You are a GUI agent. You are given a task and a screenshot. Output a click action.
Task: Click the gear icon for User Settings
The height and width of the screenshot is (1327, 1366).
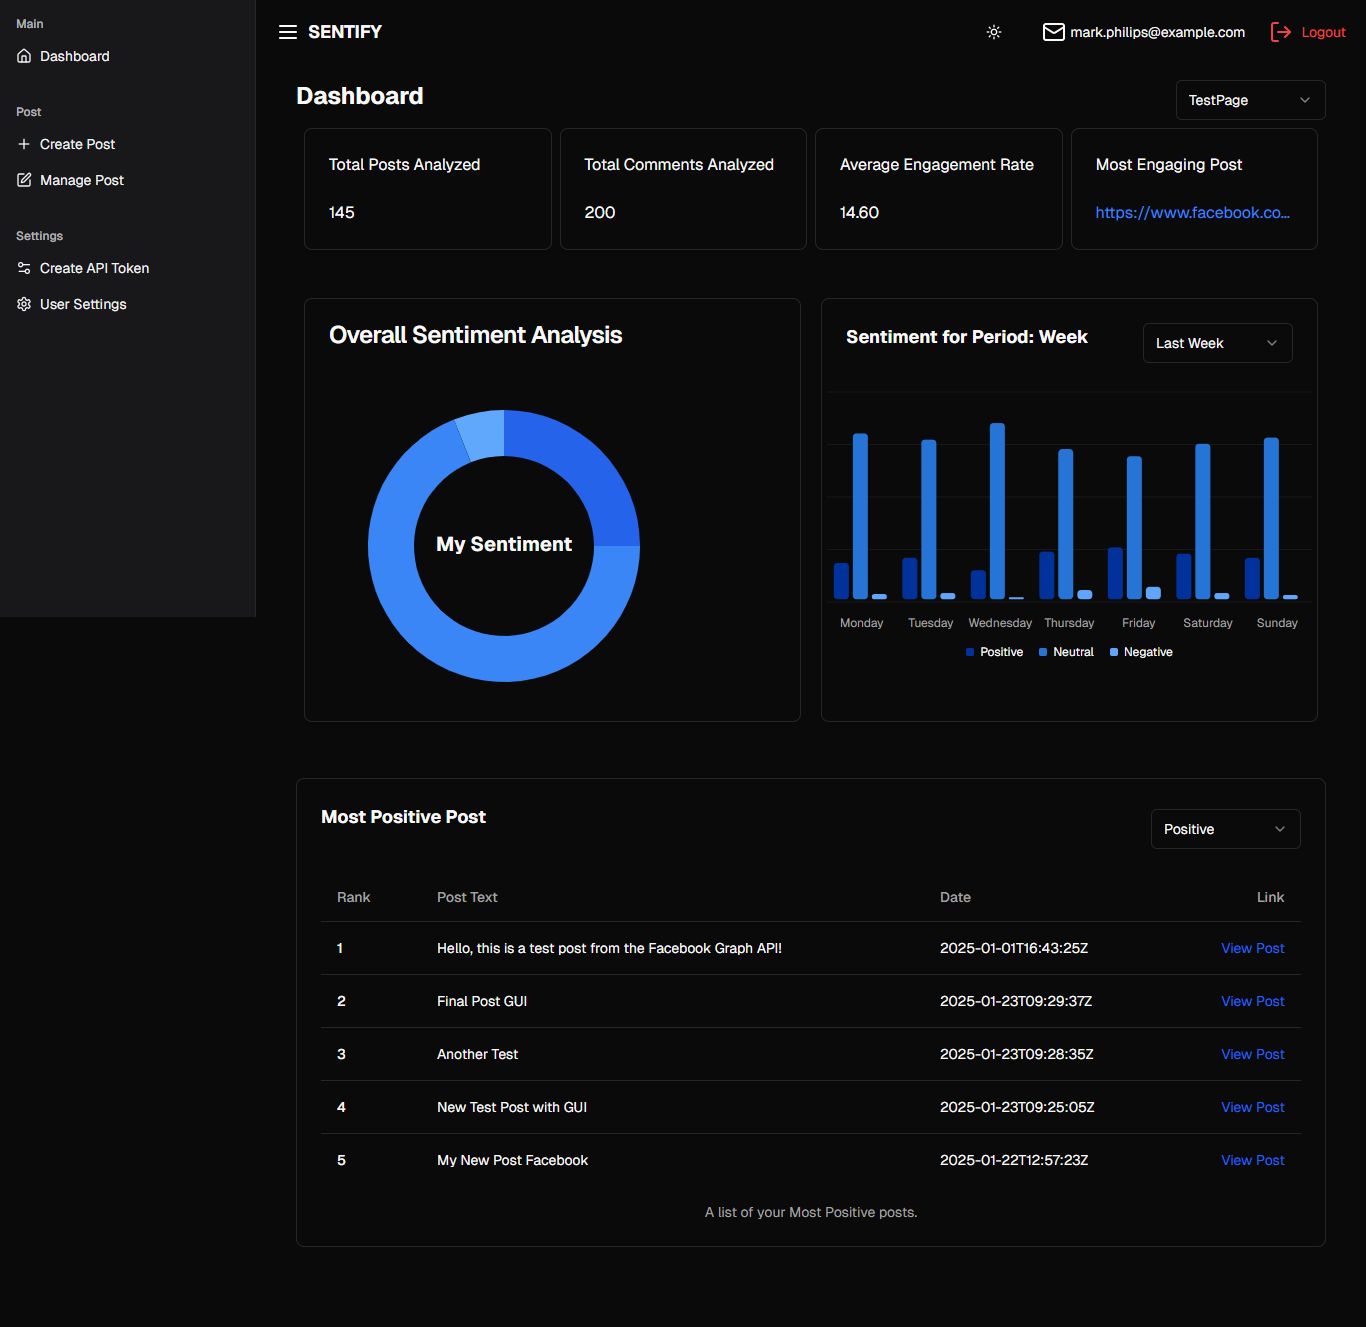coord(24,304)
